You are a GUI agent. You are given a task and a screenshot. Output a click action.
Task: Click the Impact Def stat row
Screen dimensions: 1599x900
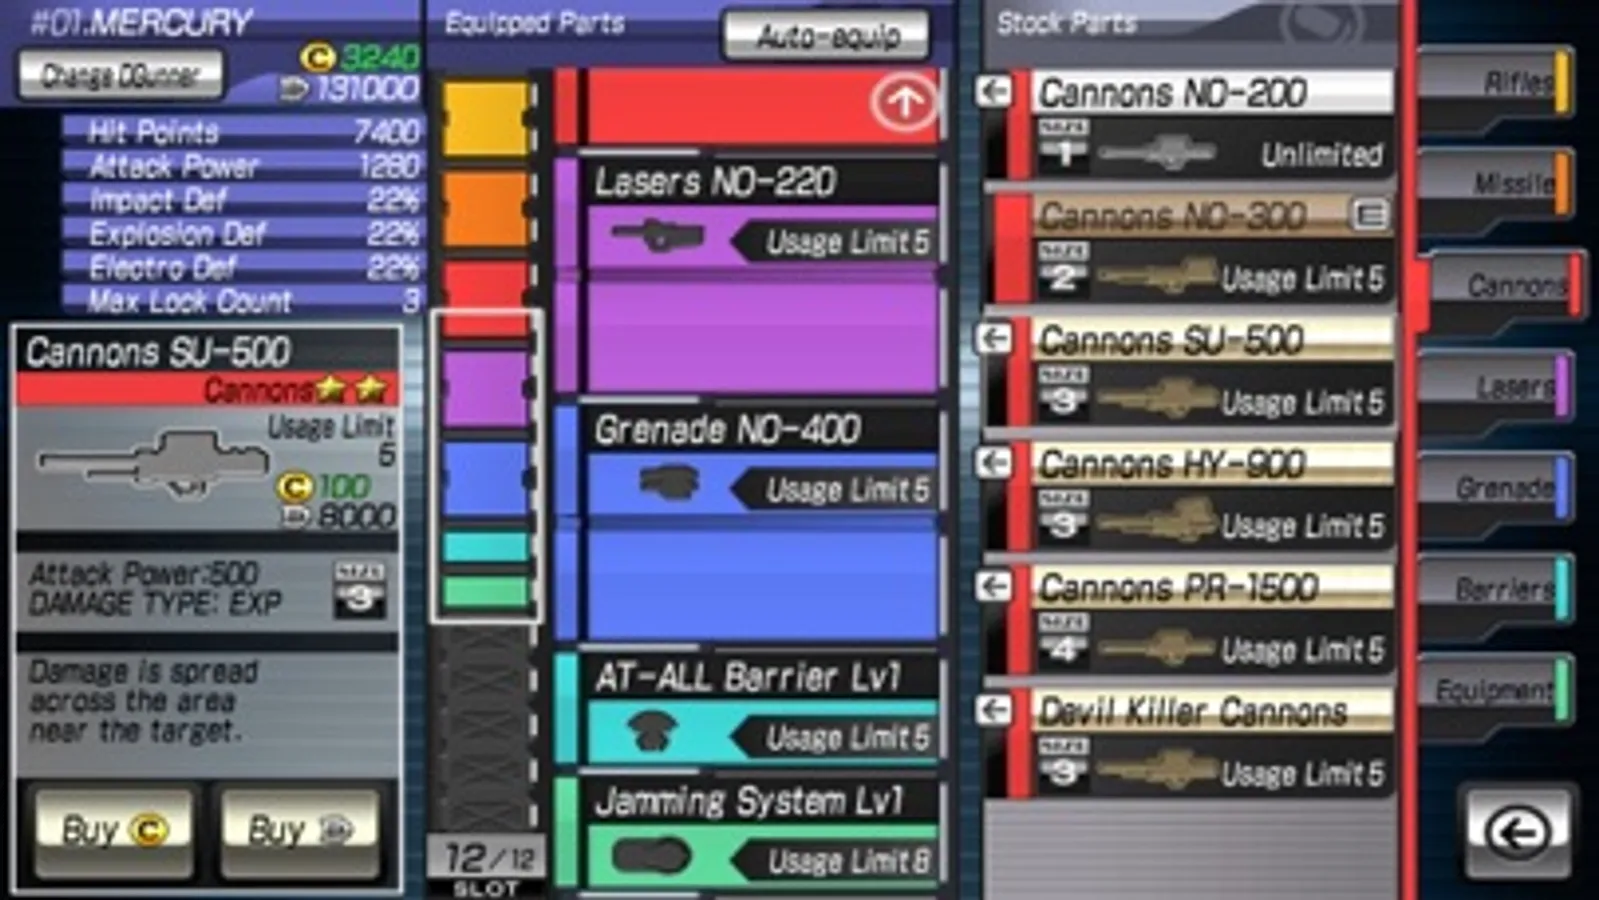click(242, 199)
